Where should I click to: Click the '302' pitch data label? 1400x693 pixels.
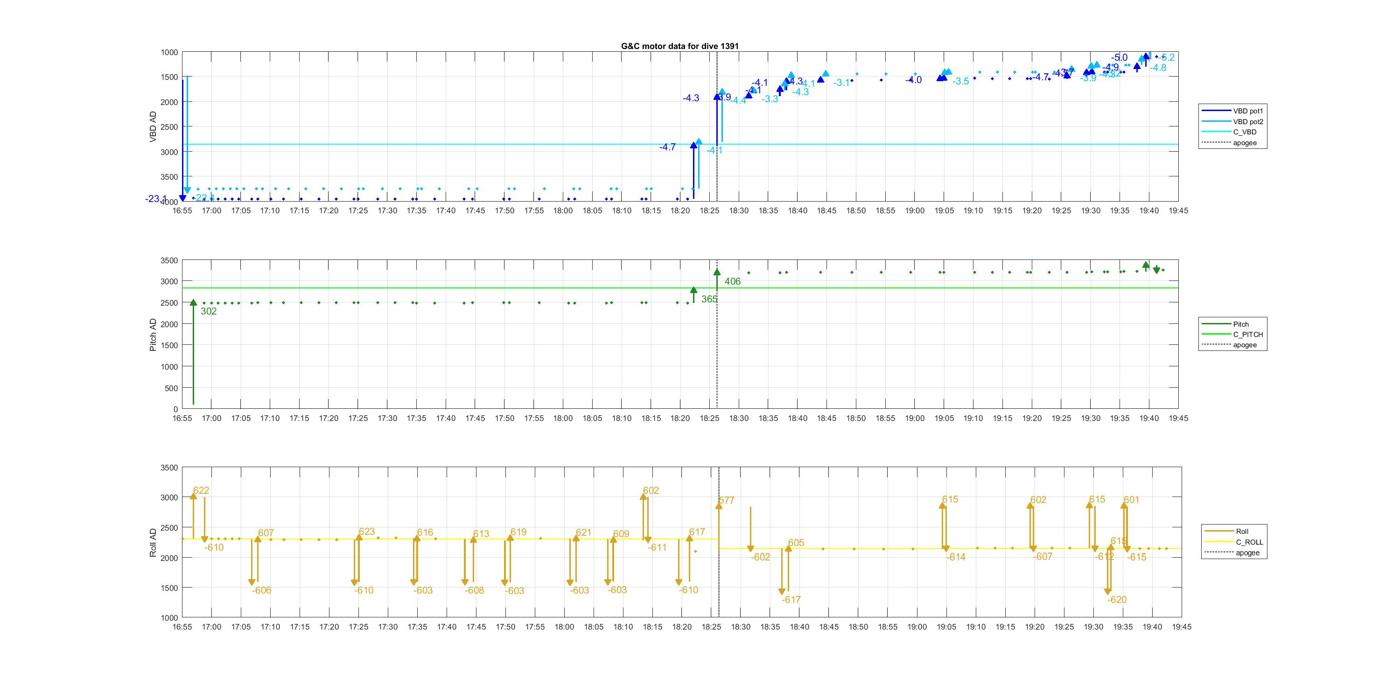click(x=208, y=311)
